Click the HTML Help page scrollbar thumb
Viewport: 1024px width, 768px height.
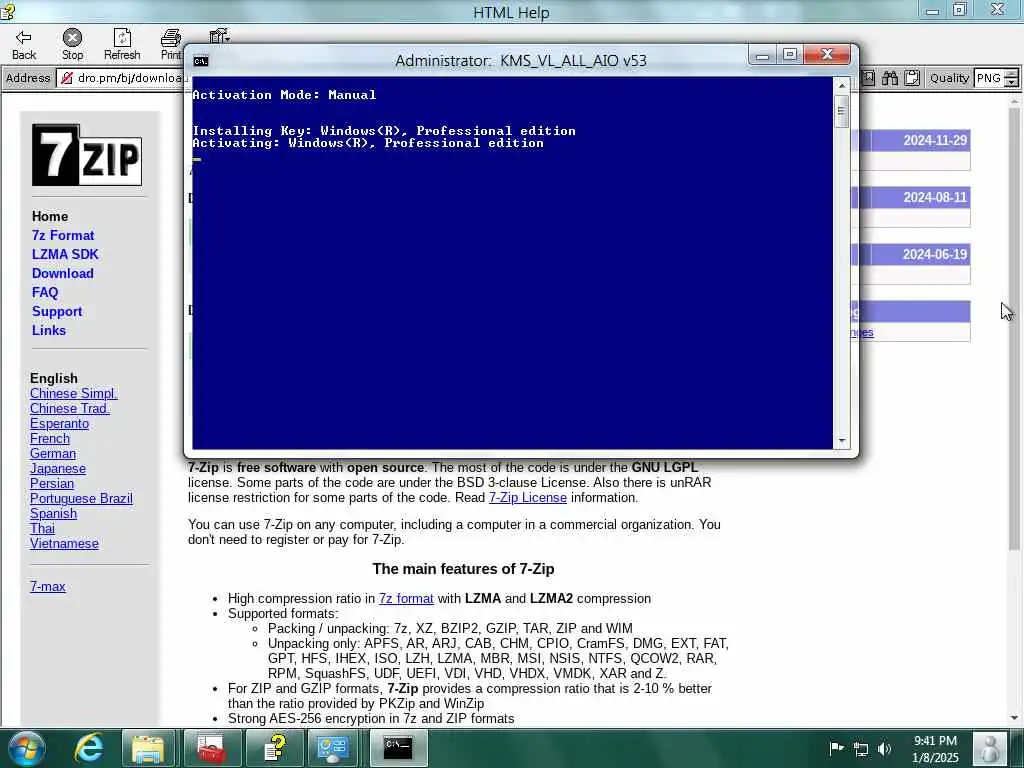tap(1014, 330)
